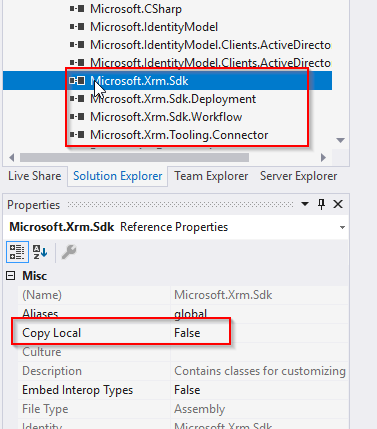Click the Microsoft.Xrm.Sdk reference icon
Image resolution: width=377 pixels, height=429 pixels.
coord(77,81)
